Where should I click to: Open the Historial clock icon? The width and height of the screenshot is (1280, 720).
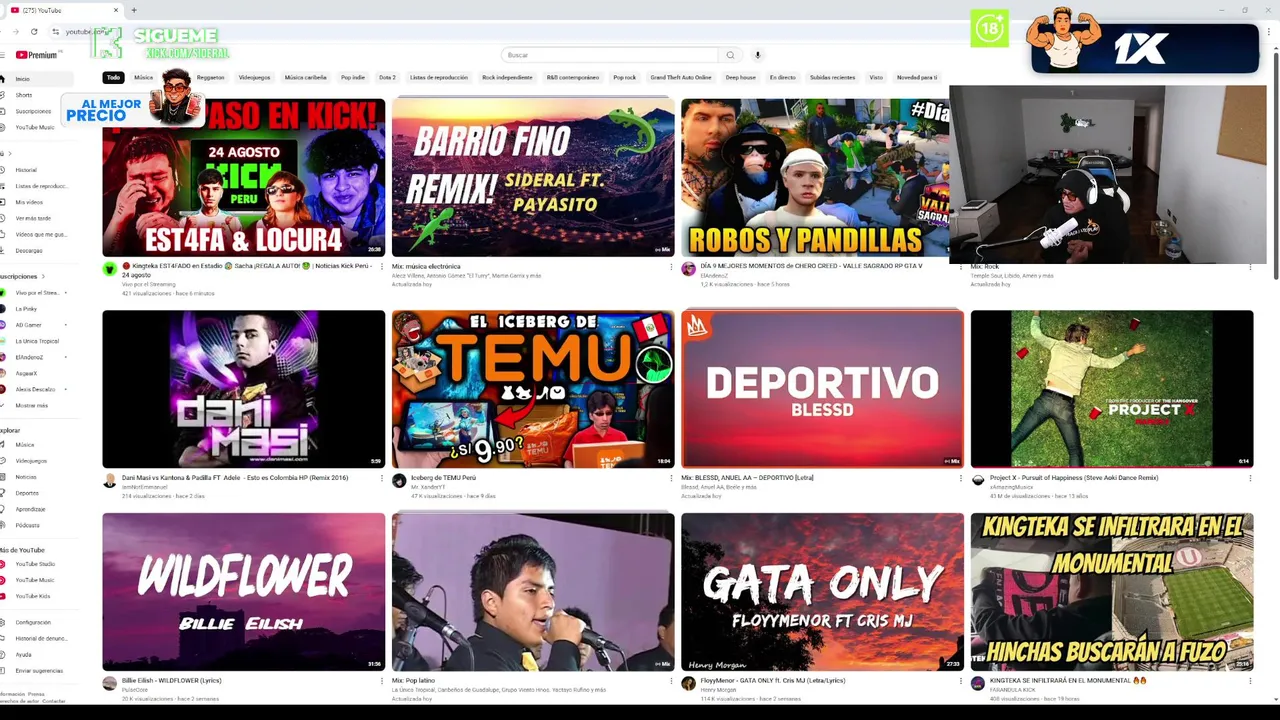[x=3, y=170]
